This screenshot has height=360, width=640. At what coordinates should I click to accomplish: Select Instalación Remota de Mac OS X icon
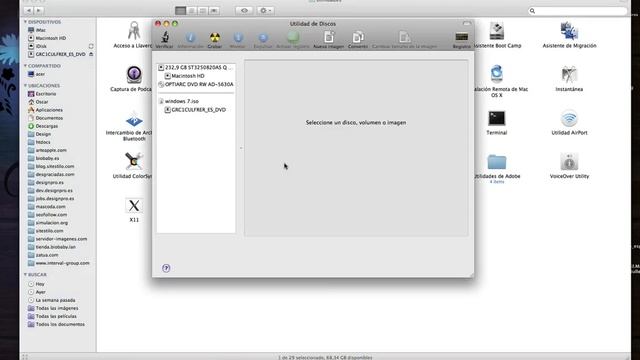click(x=497, y=74)
